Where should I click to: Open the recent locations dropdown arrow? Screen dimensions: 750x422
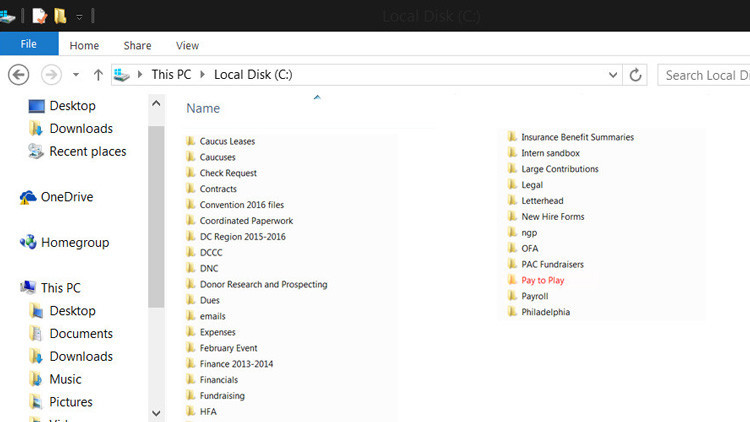pyautogui.click(x=76, y=75)
